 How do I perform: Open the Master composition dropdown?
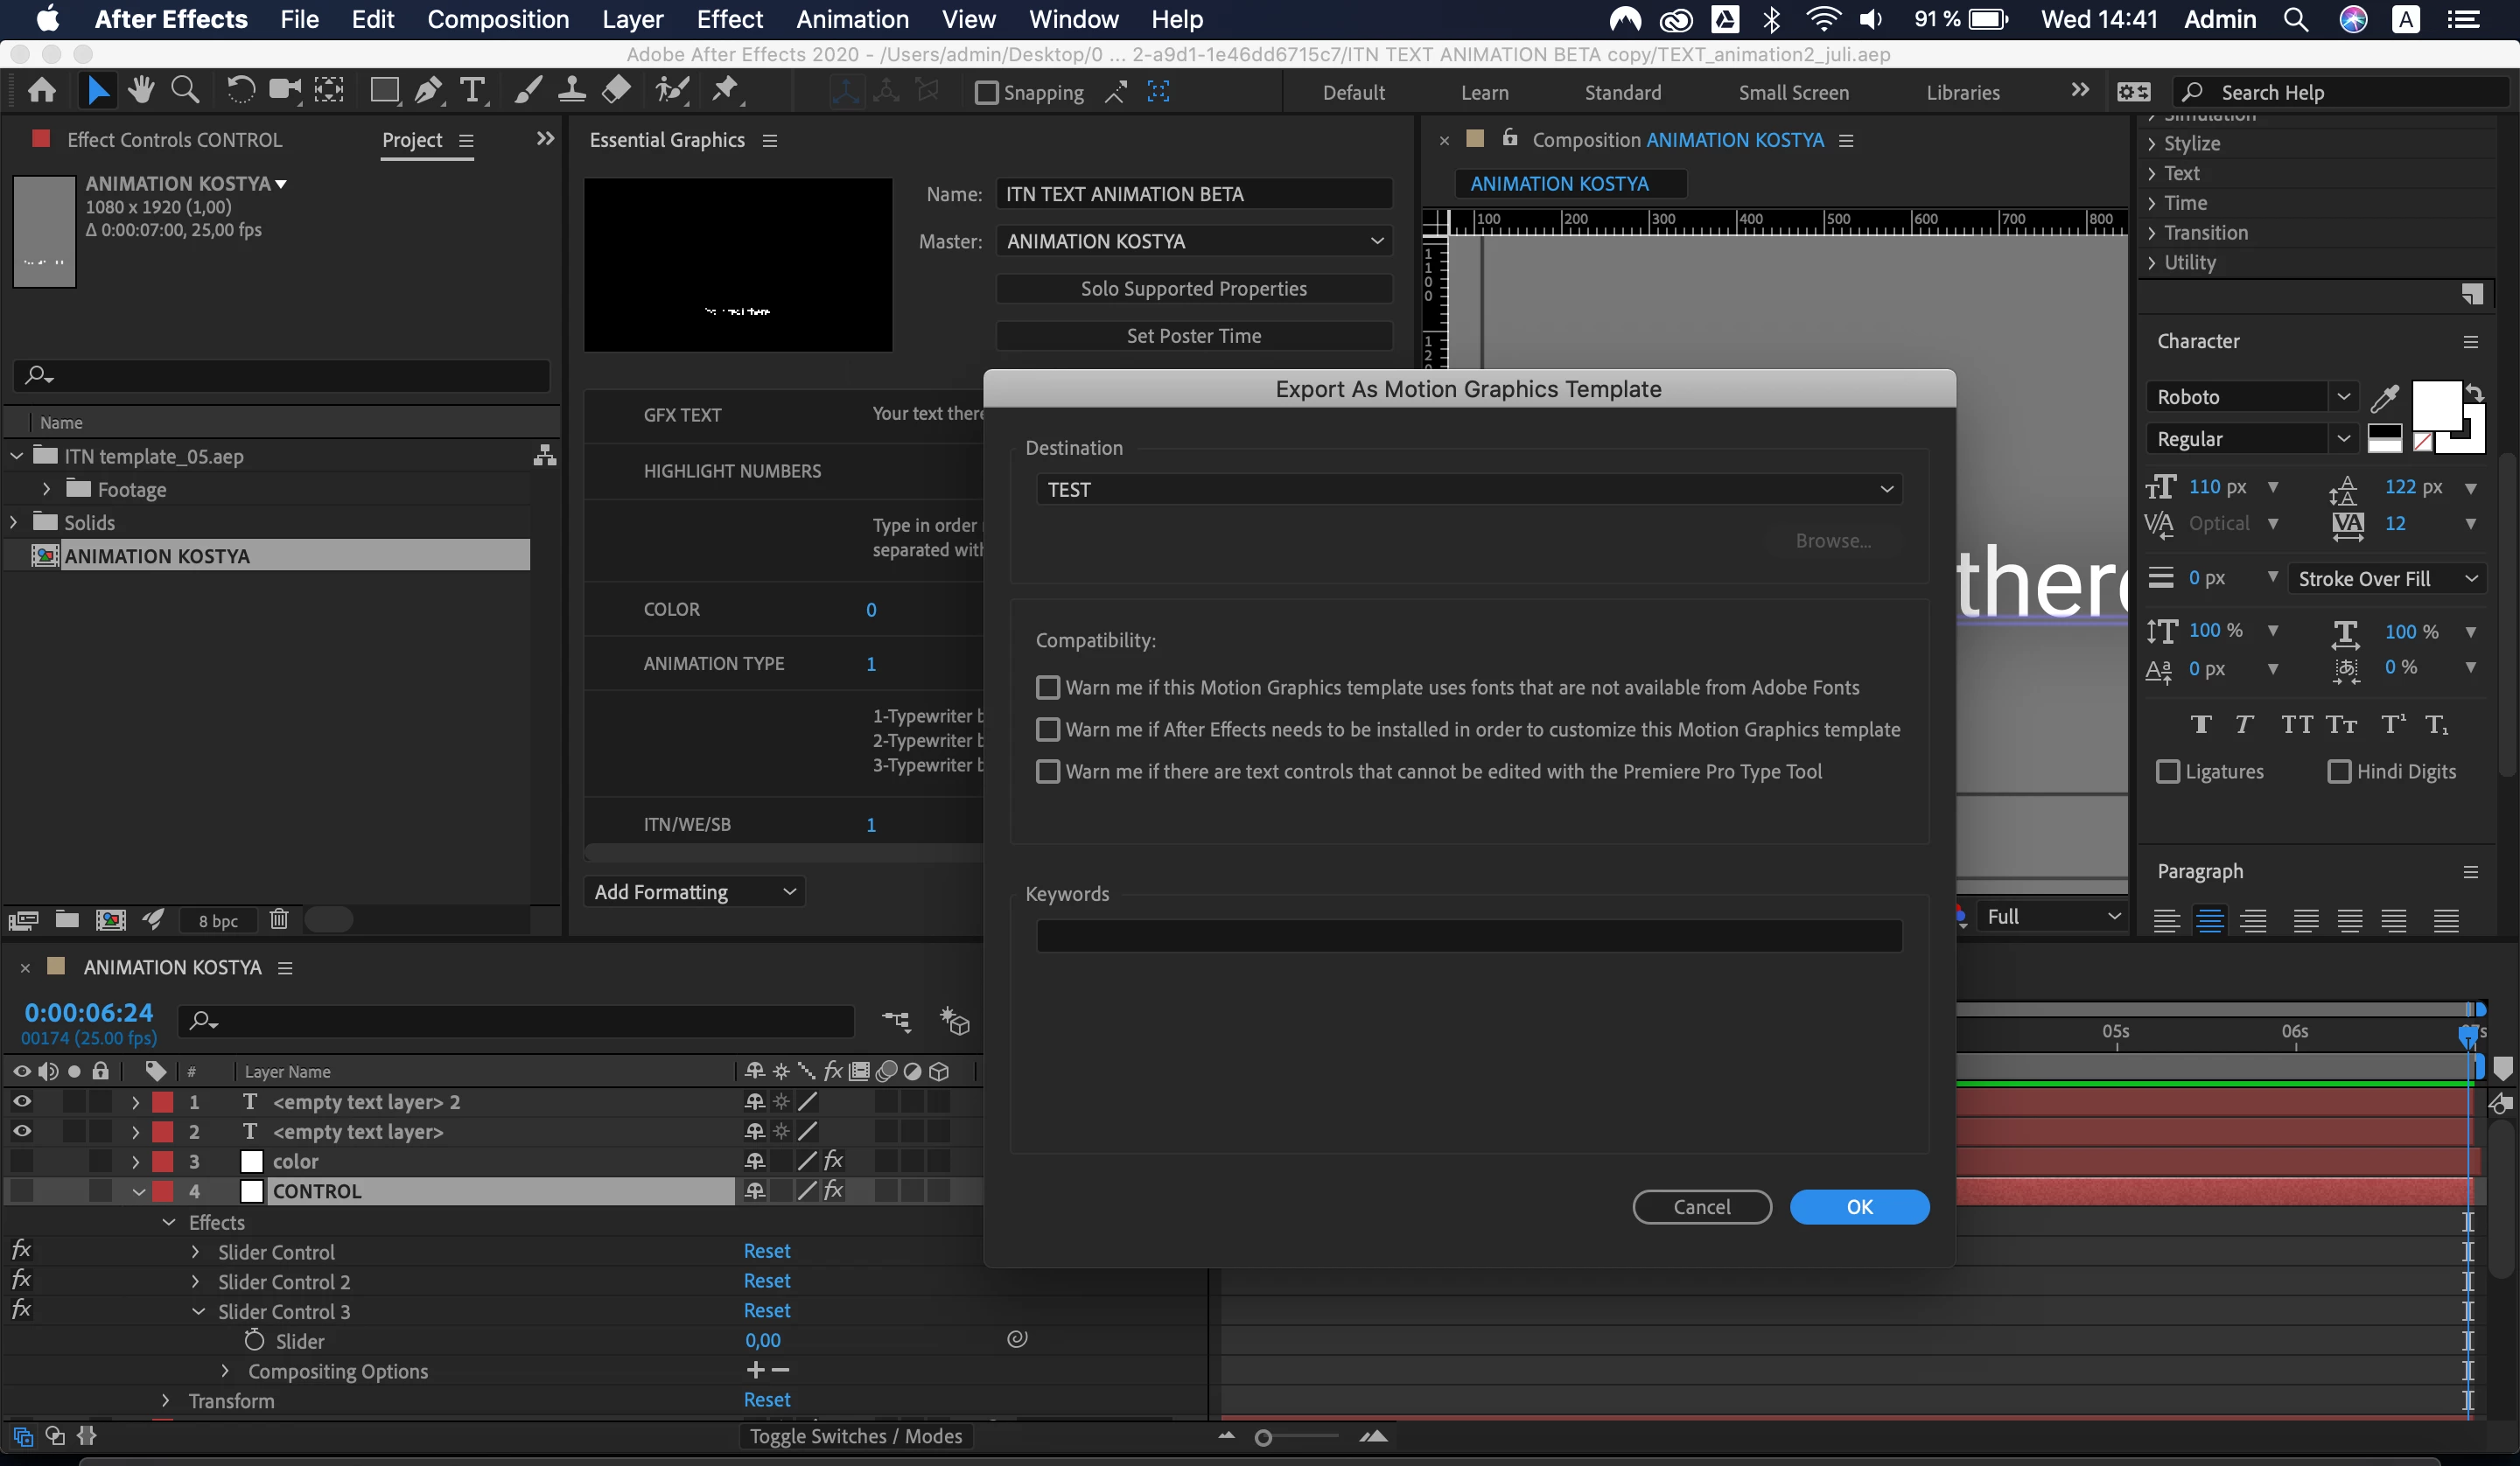coord(1194,241)
